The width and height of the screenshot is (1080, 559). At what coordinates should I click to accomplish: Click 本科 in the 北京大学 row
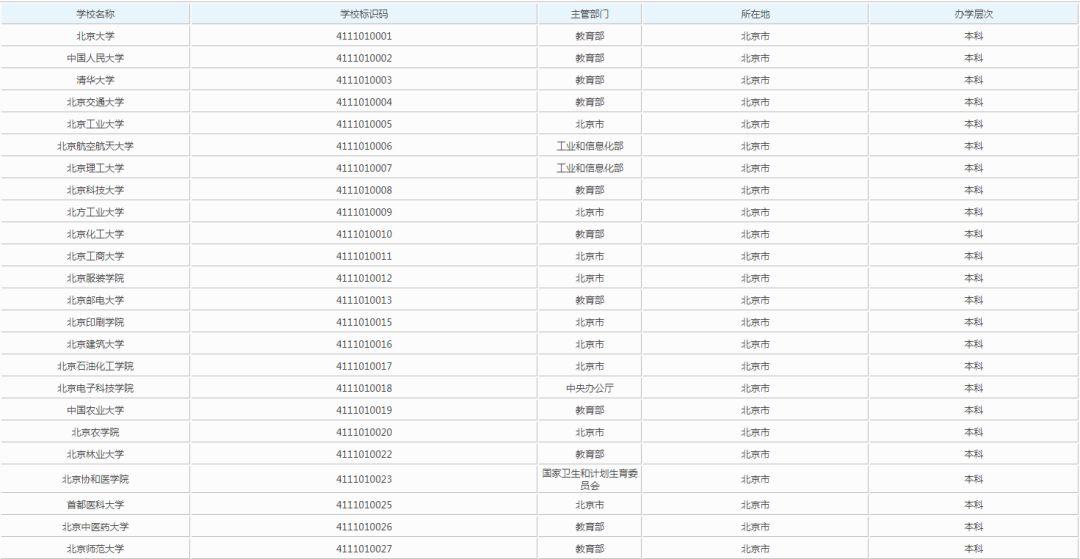(973, 36)
